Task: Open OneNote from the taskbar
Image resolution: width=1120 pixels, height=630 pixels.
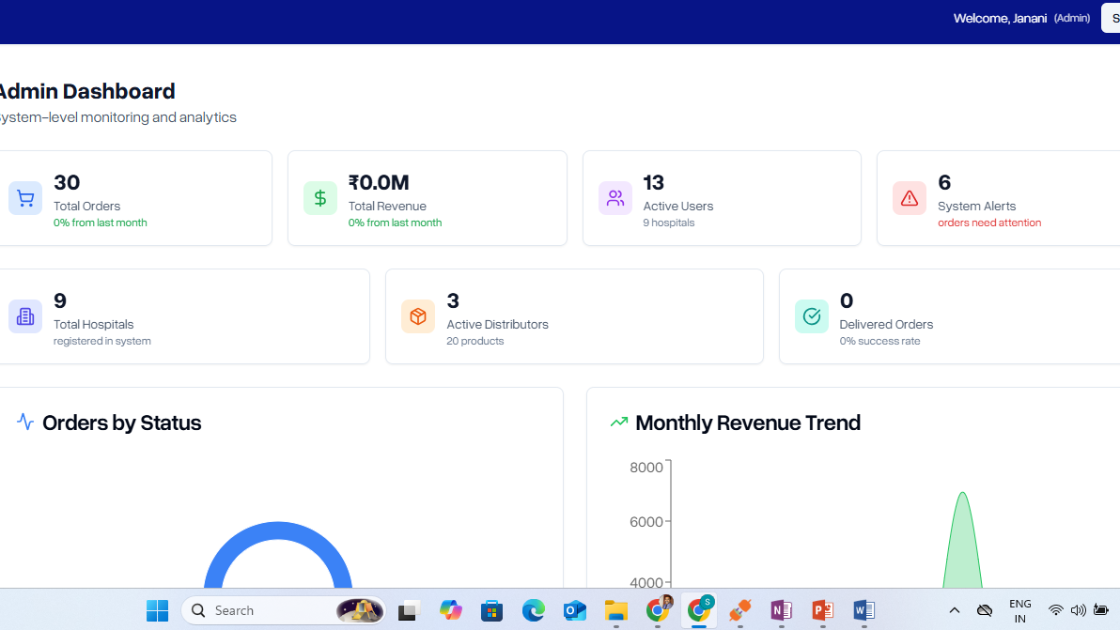Action: pos(781,611)
